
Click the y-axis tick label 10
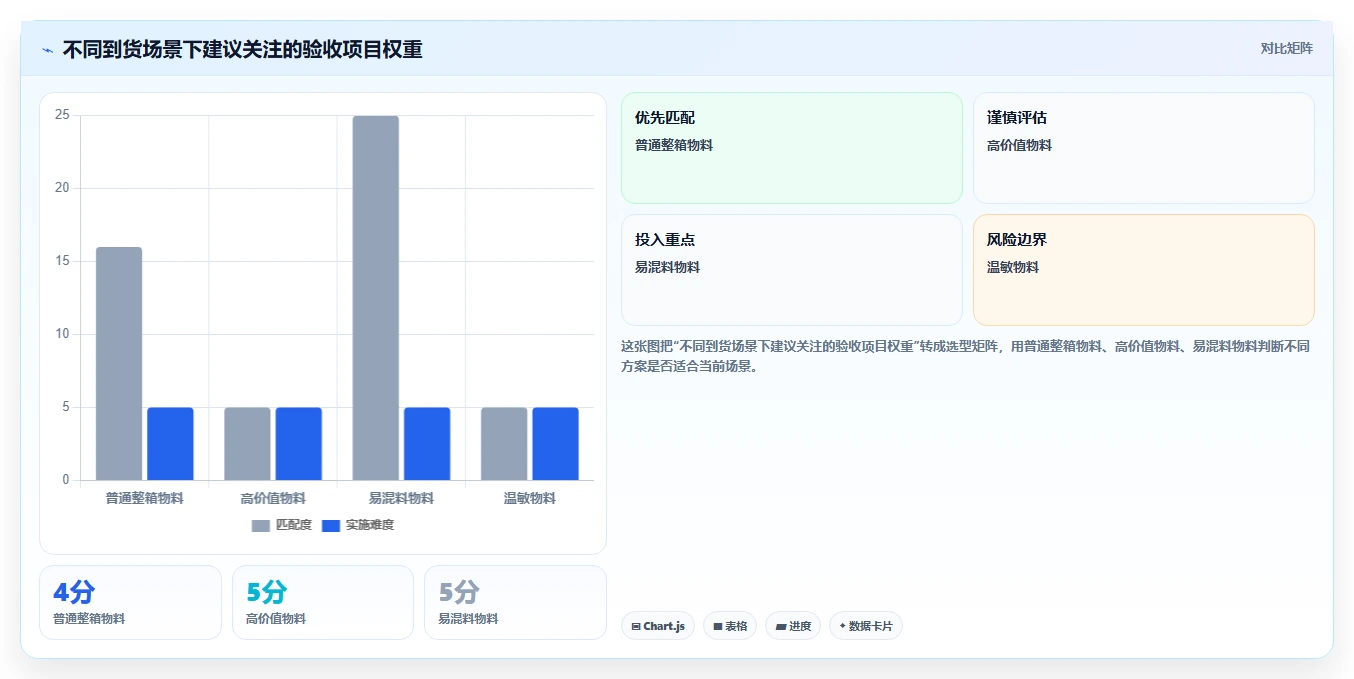[x=62, y=334]
